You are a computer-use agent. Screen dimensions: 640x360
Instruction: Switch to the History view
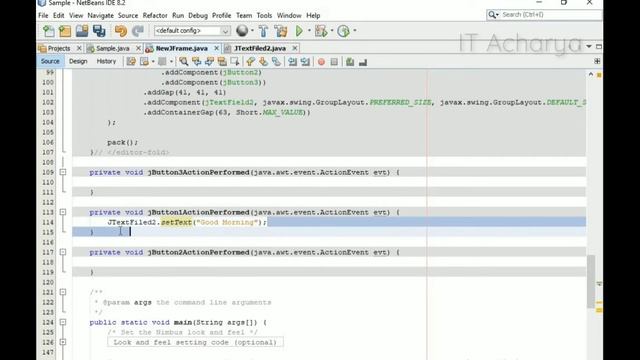click(x=106, y=61)
